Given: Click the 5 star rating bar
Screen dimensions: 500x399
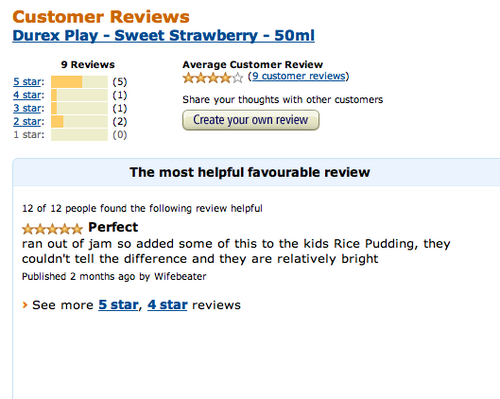Looking at the screenshot, I should point(79,82).
